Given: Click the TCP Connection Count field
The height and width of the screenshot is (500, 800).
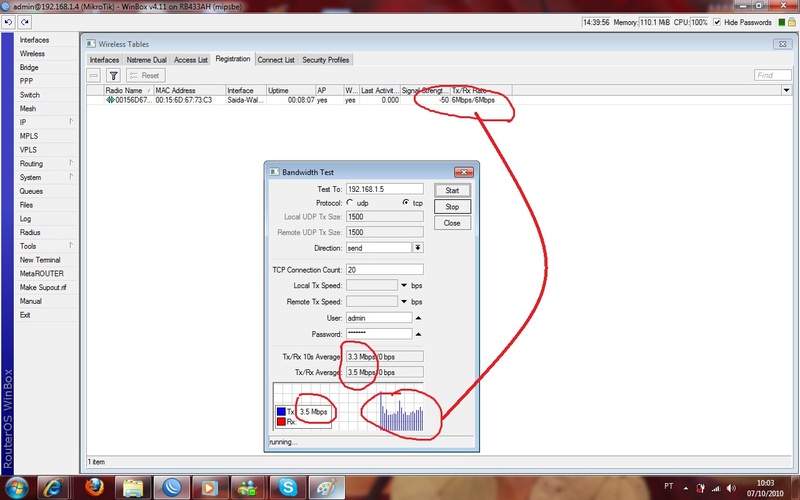Looking at the screenshot, I should pos(385,269).
